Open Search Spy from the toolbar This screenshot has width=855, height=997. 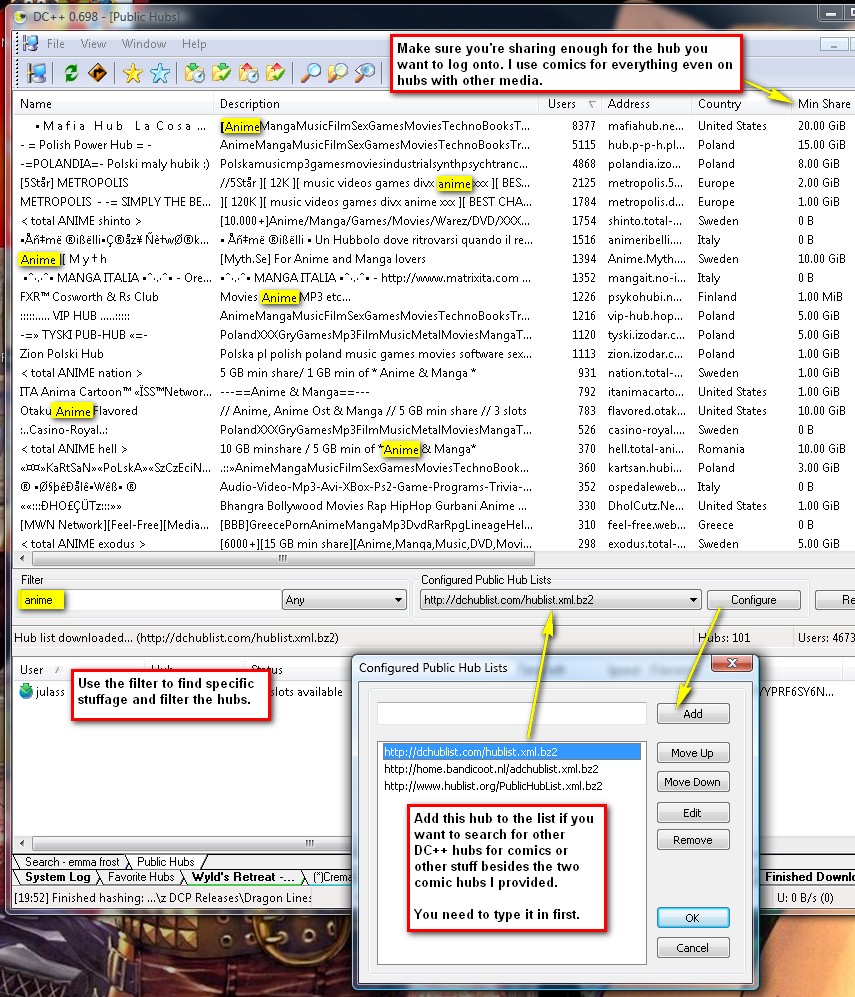tap(366, 72)
